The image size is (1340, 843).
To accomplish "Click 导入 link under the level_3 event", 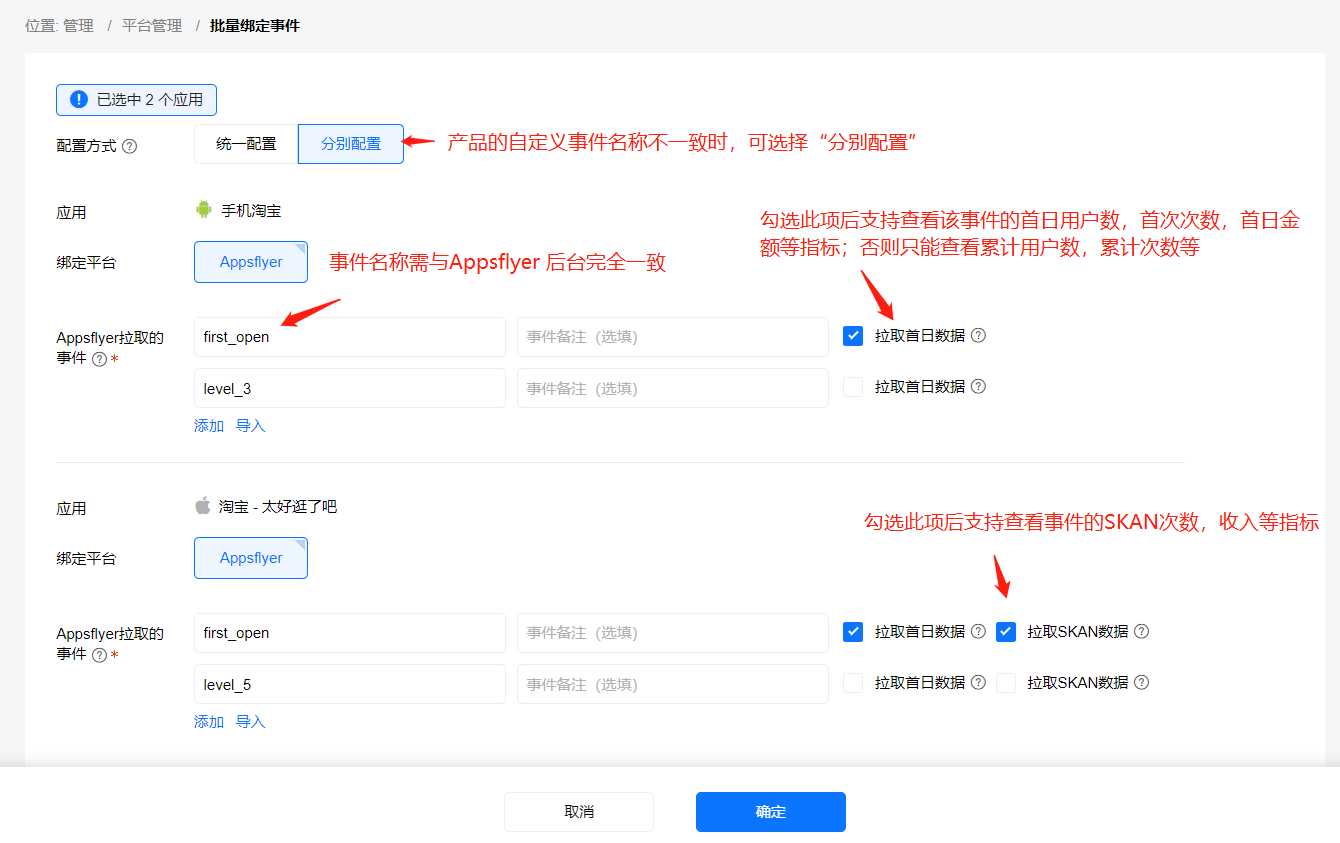I will coord(251,426).
